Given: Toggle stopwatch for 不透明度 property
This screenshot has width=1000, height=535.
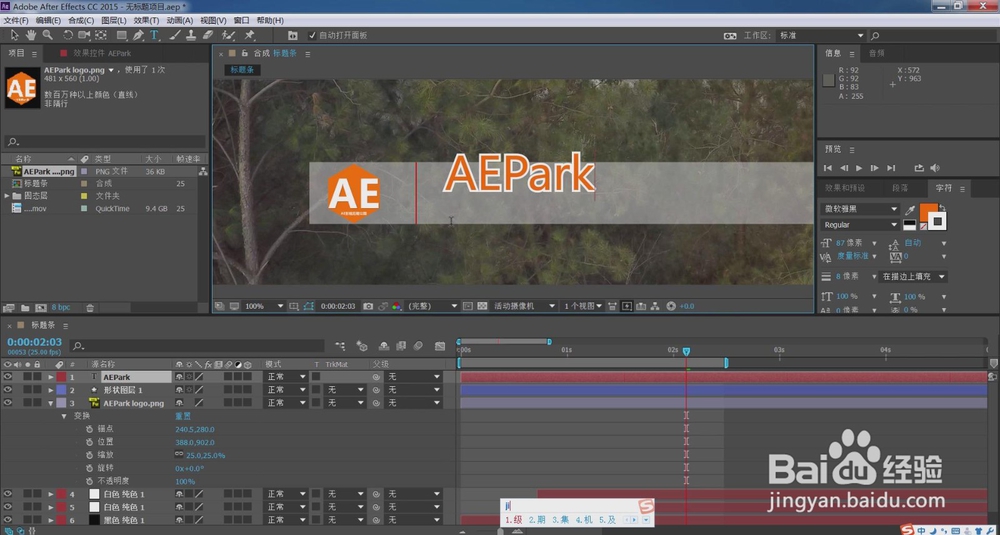Looking at the screenshot, I should click(90, 481).
